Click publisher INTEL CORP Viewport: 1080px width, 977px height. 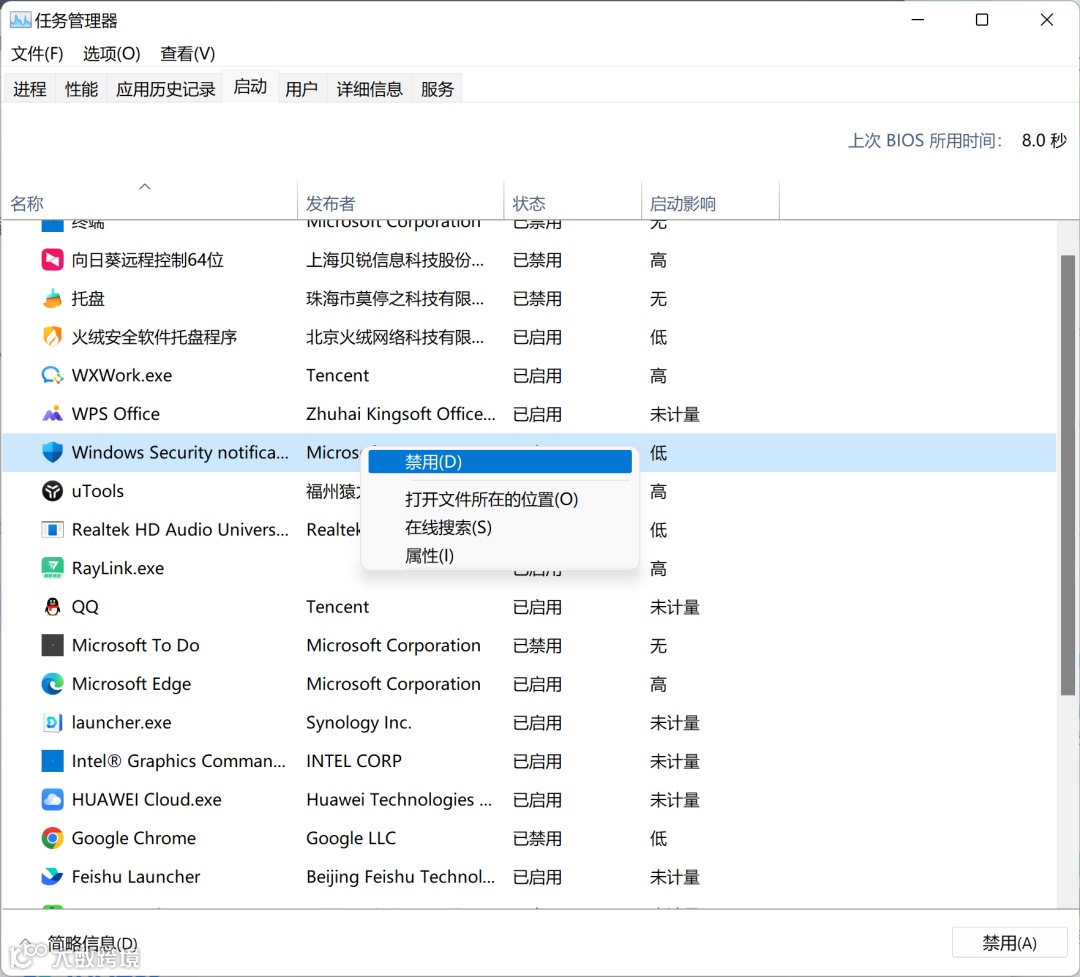point(354,761)
